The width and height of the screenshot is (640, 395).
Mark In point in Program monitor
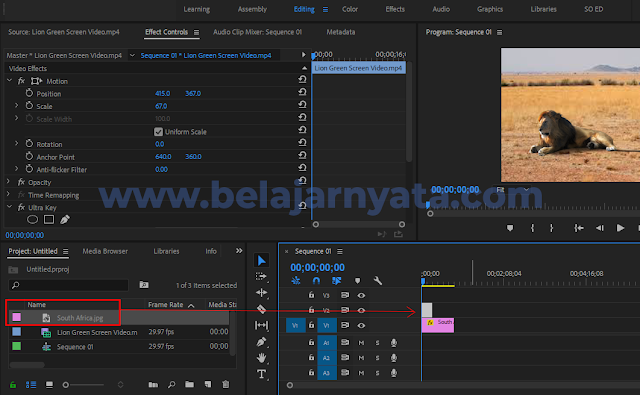coord(532,228)
